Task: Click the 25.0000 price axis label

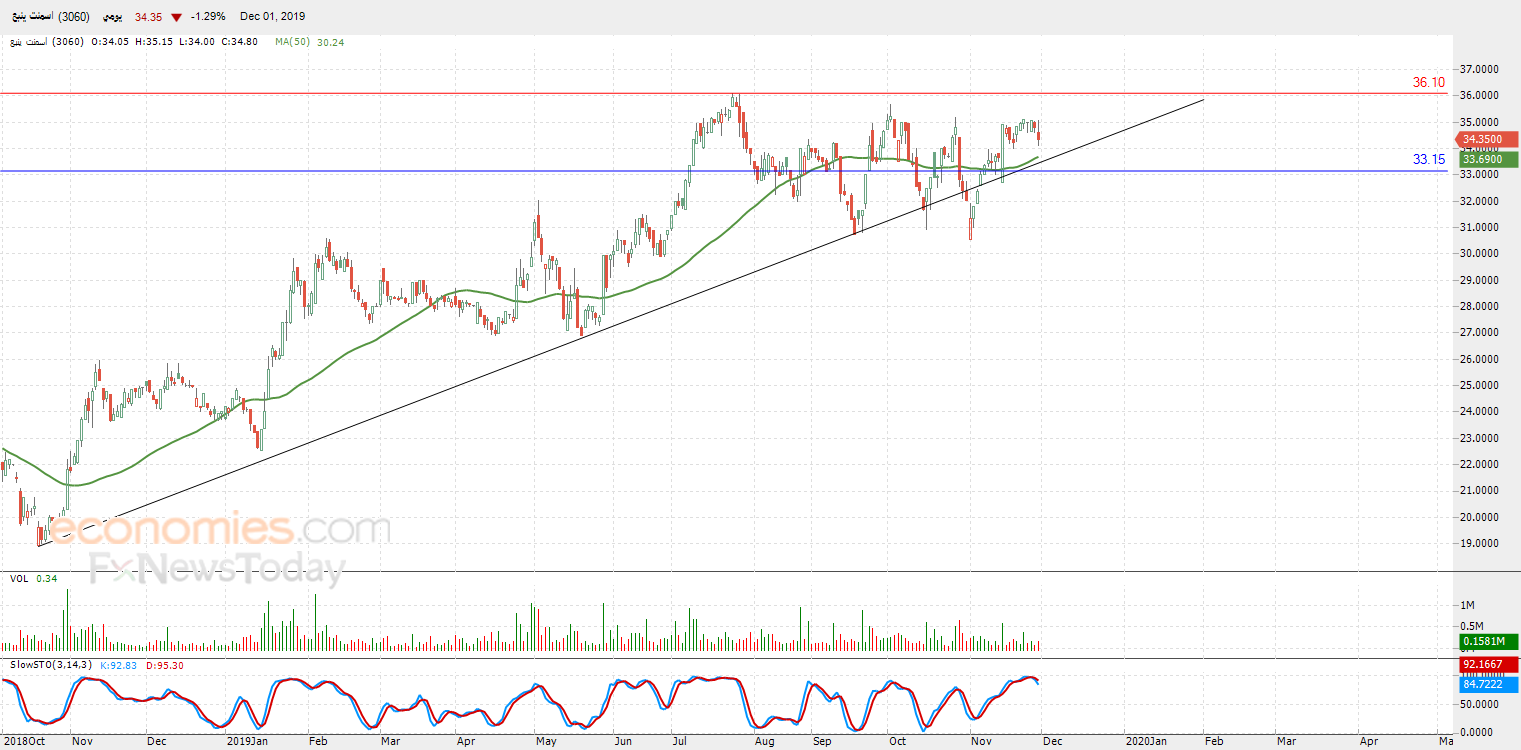Action: coord(1481,385)
